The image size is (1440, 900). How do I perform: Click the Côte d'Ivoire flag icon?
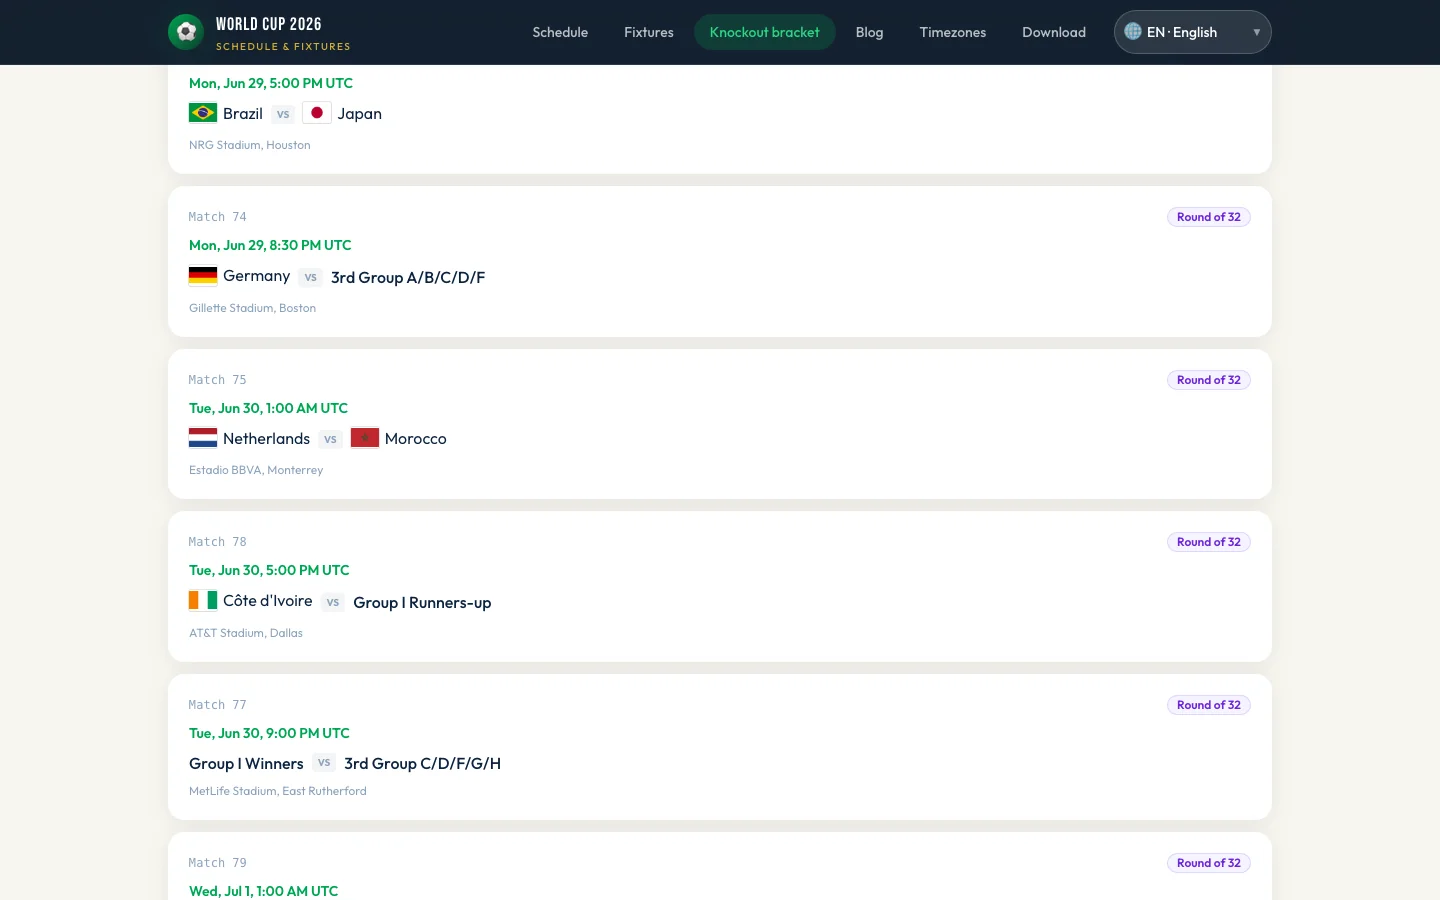tap(203, 600)
